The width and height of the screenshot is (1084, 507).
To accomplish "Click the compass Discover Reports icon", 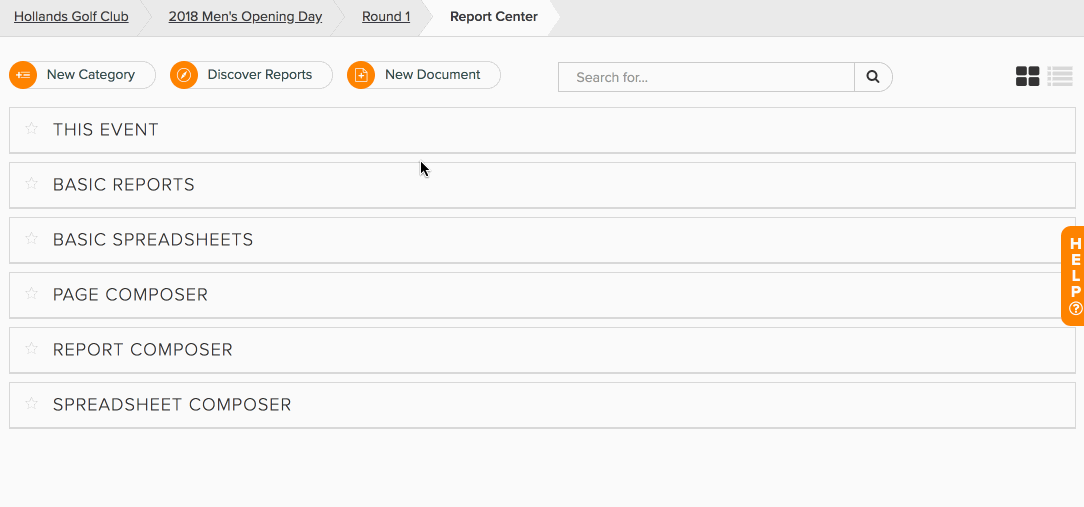I will point(184,75).
